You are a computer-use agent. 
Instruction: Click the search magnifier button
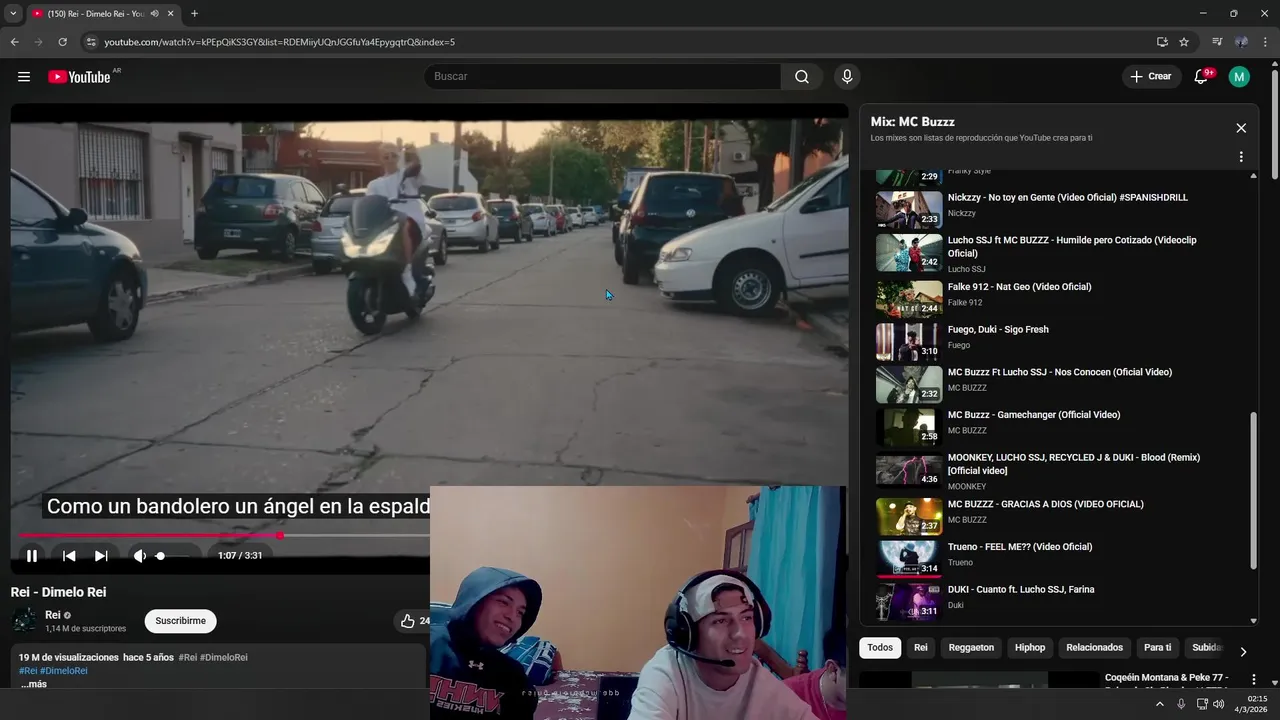click(802, 77)
